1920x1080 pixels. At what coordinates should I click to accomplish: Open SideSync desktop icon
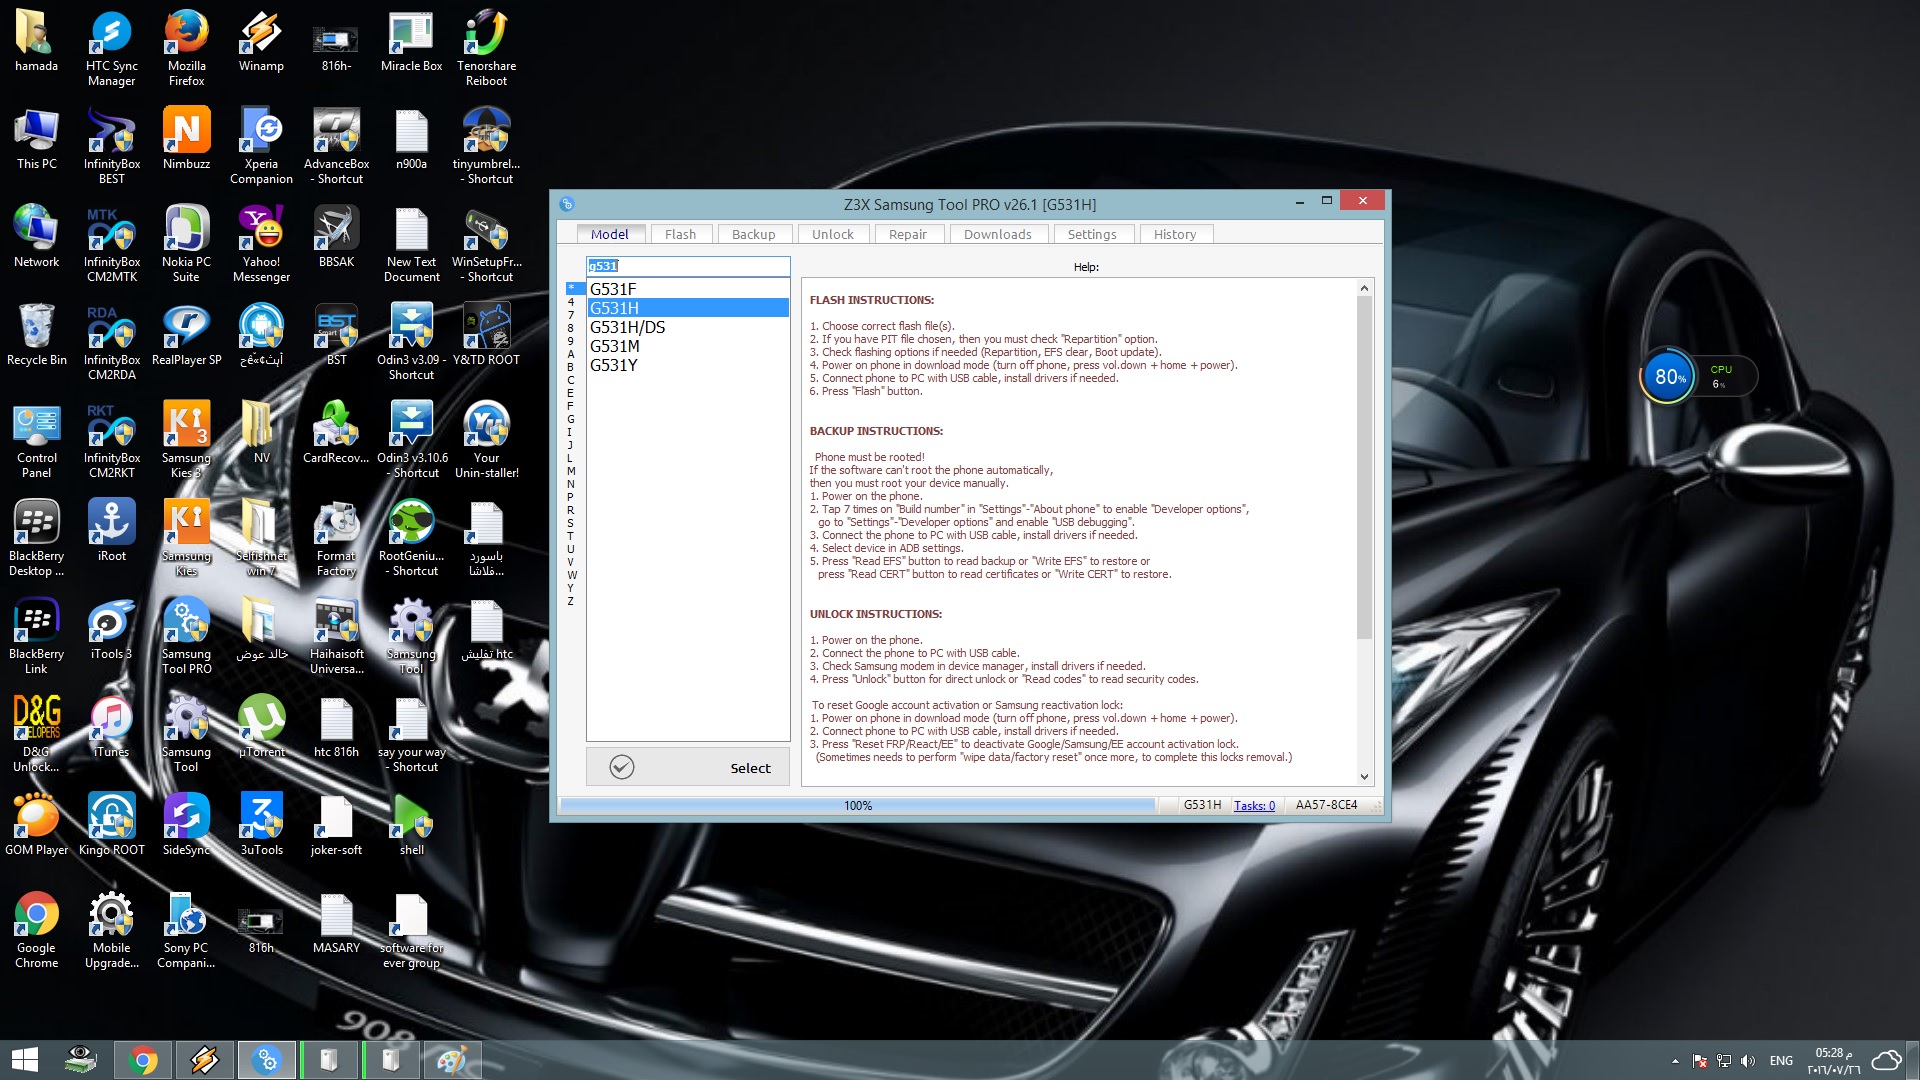pyautogui.click(x=186, y=826)
